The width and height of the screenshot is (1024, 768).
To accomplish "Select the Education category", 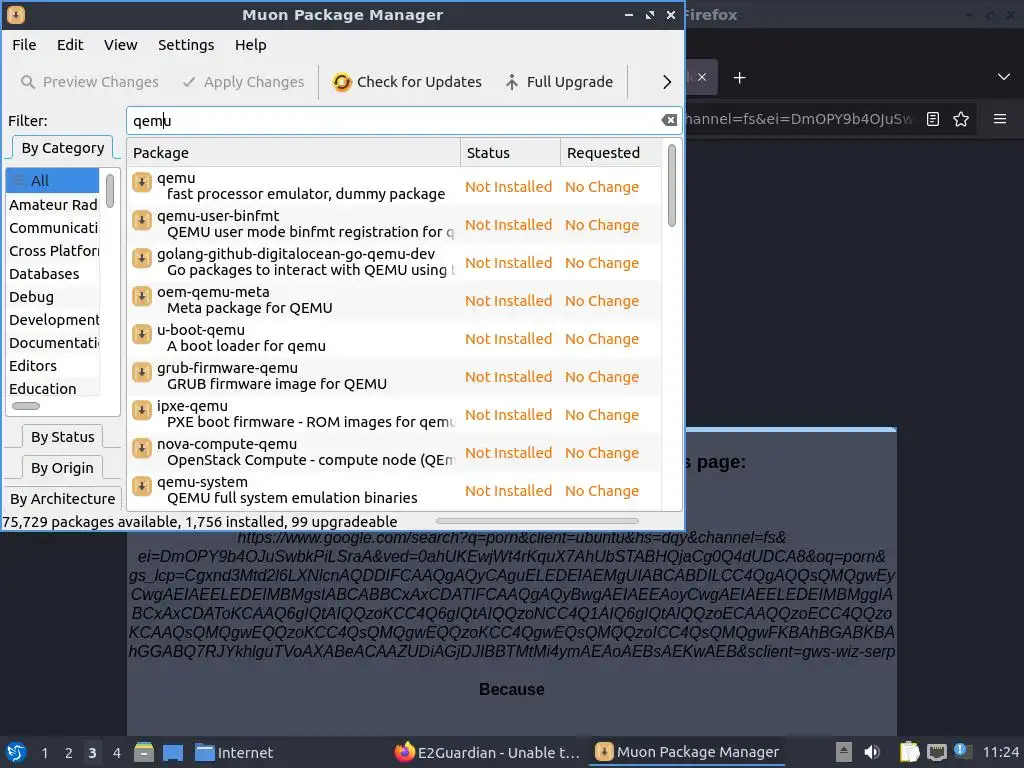I will 53,389.
